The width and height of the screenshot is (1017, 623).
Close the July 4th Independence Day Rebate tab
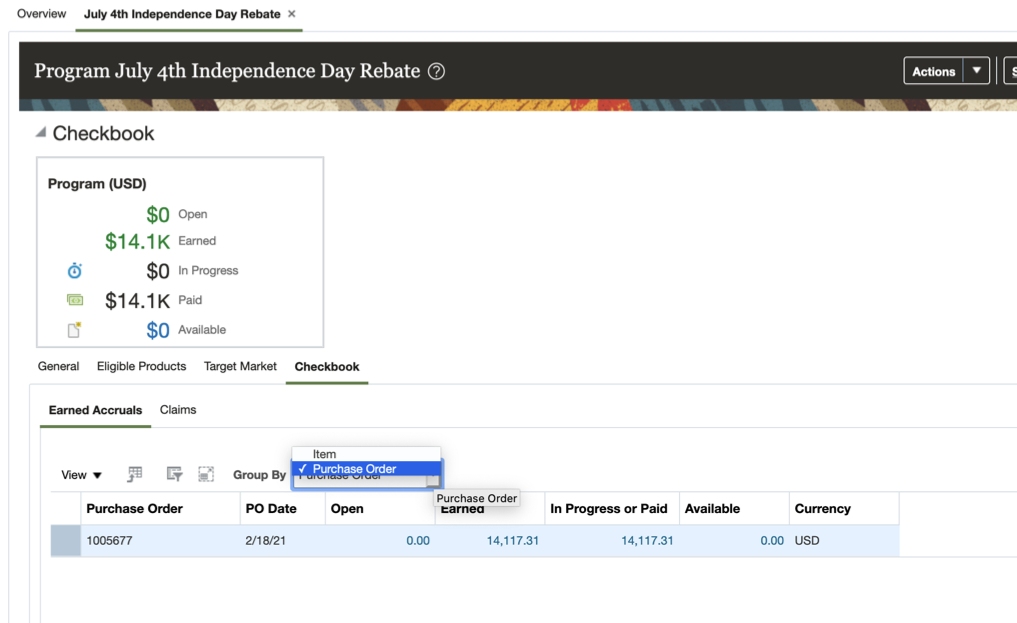click(x=292, y=14)
